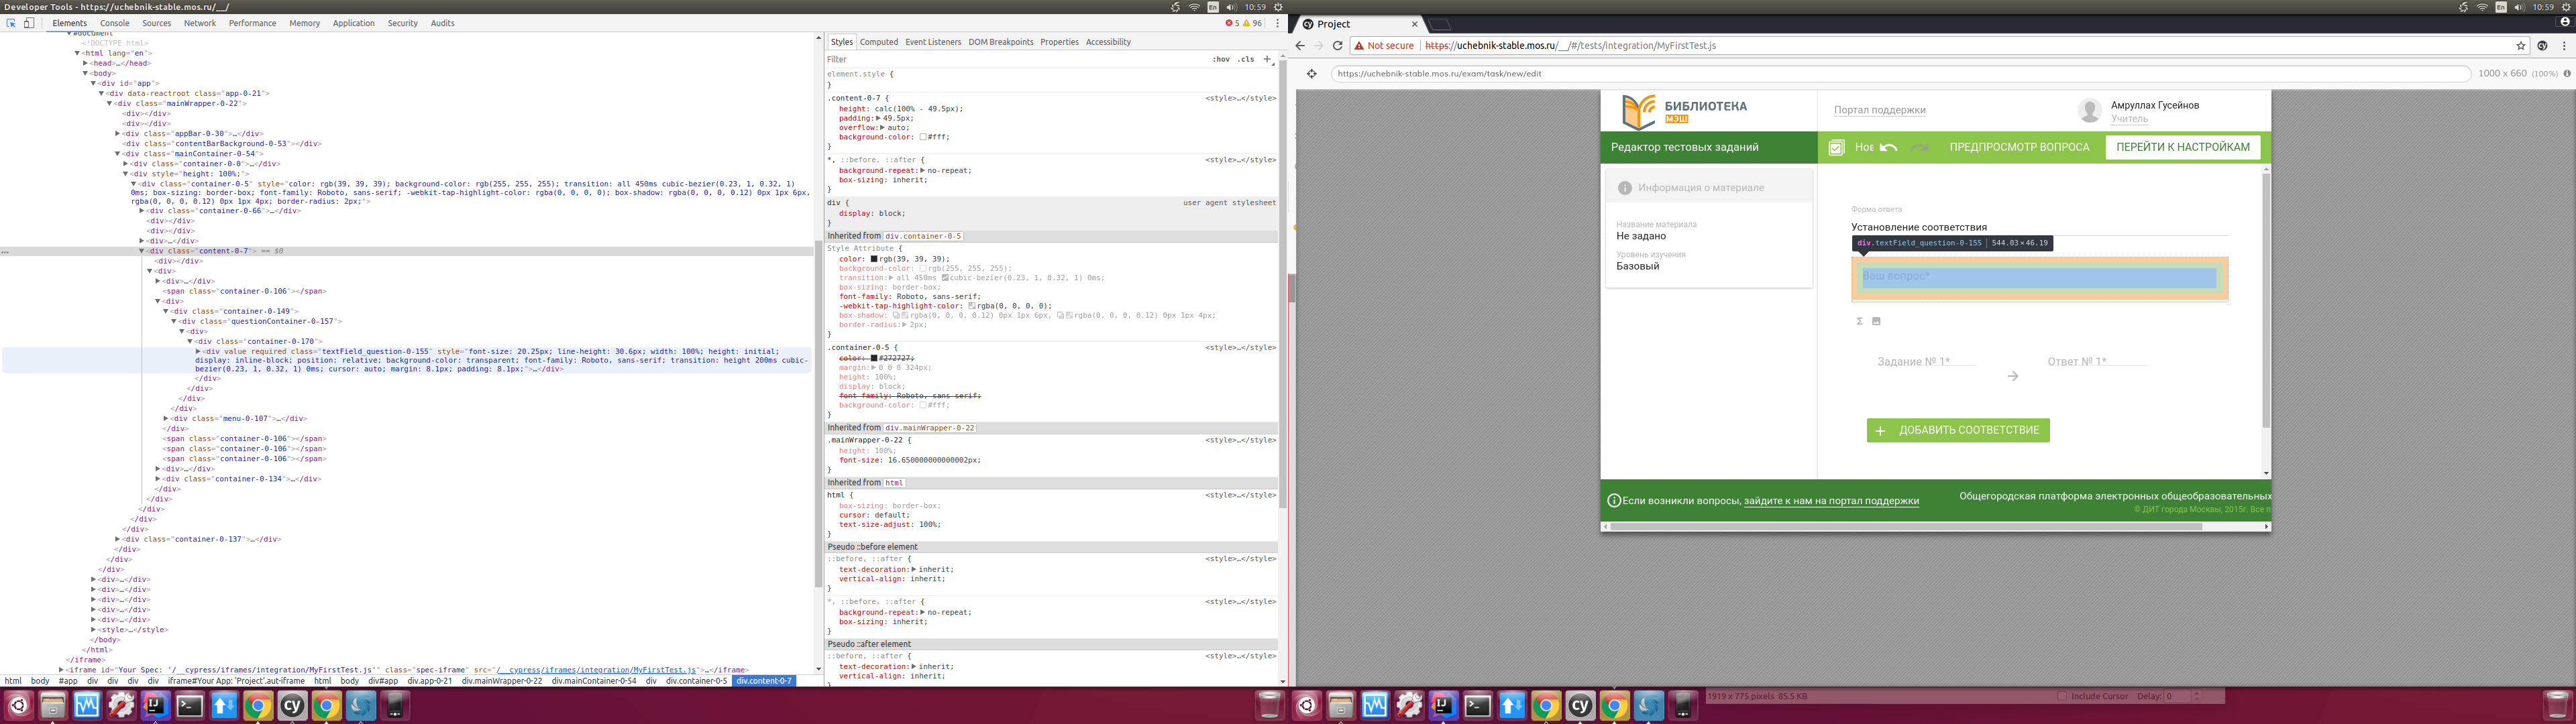Toggle the .cls class editor

pyautogui.click(x=1245, y=59)
